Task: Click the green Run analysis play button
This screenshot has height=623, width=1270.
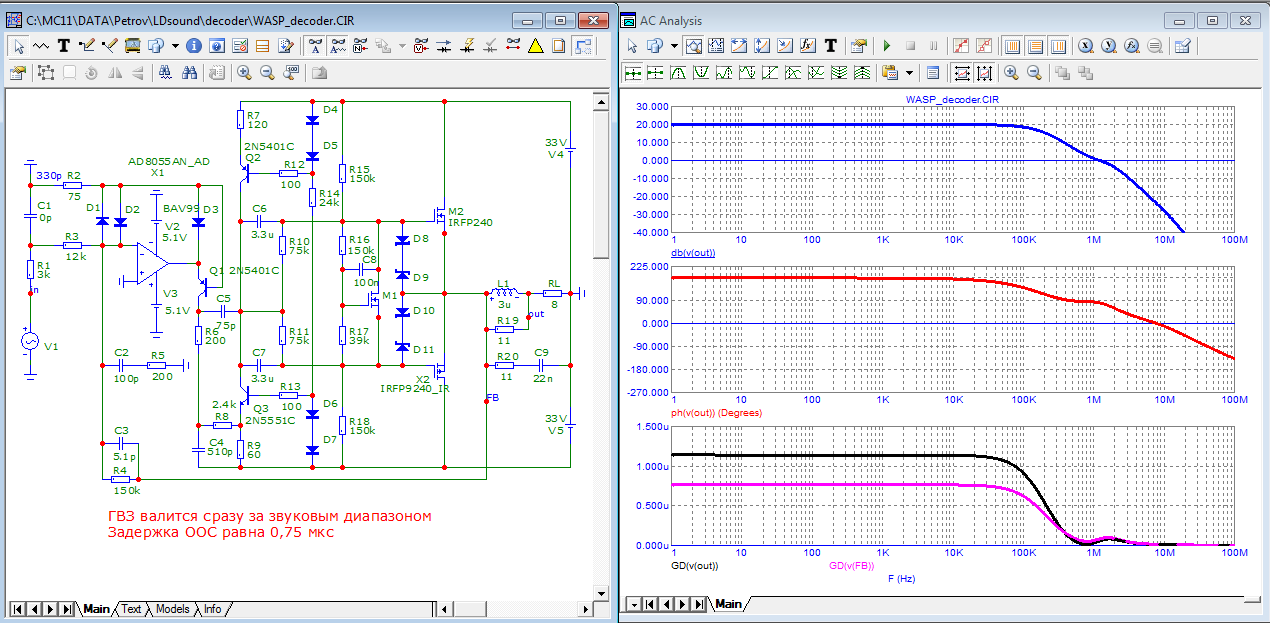Action: pyautogui.click(x=886, y=46)
